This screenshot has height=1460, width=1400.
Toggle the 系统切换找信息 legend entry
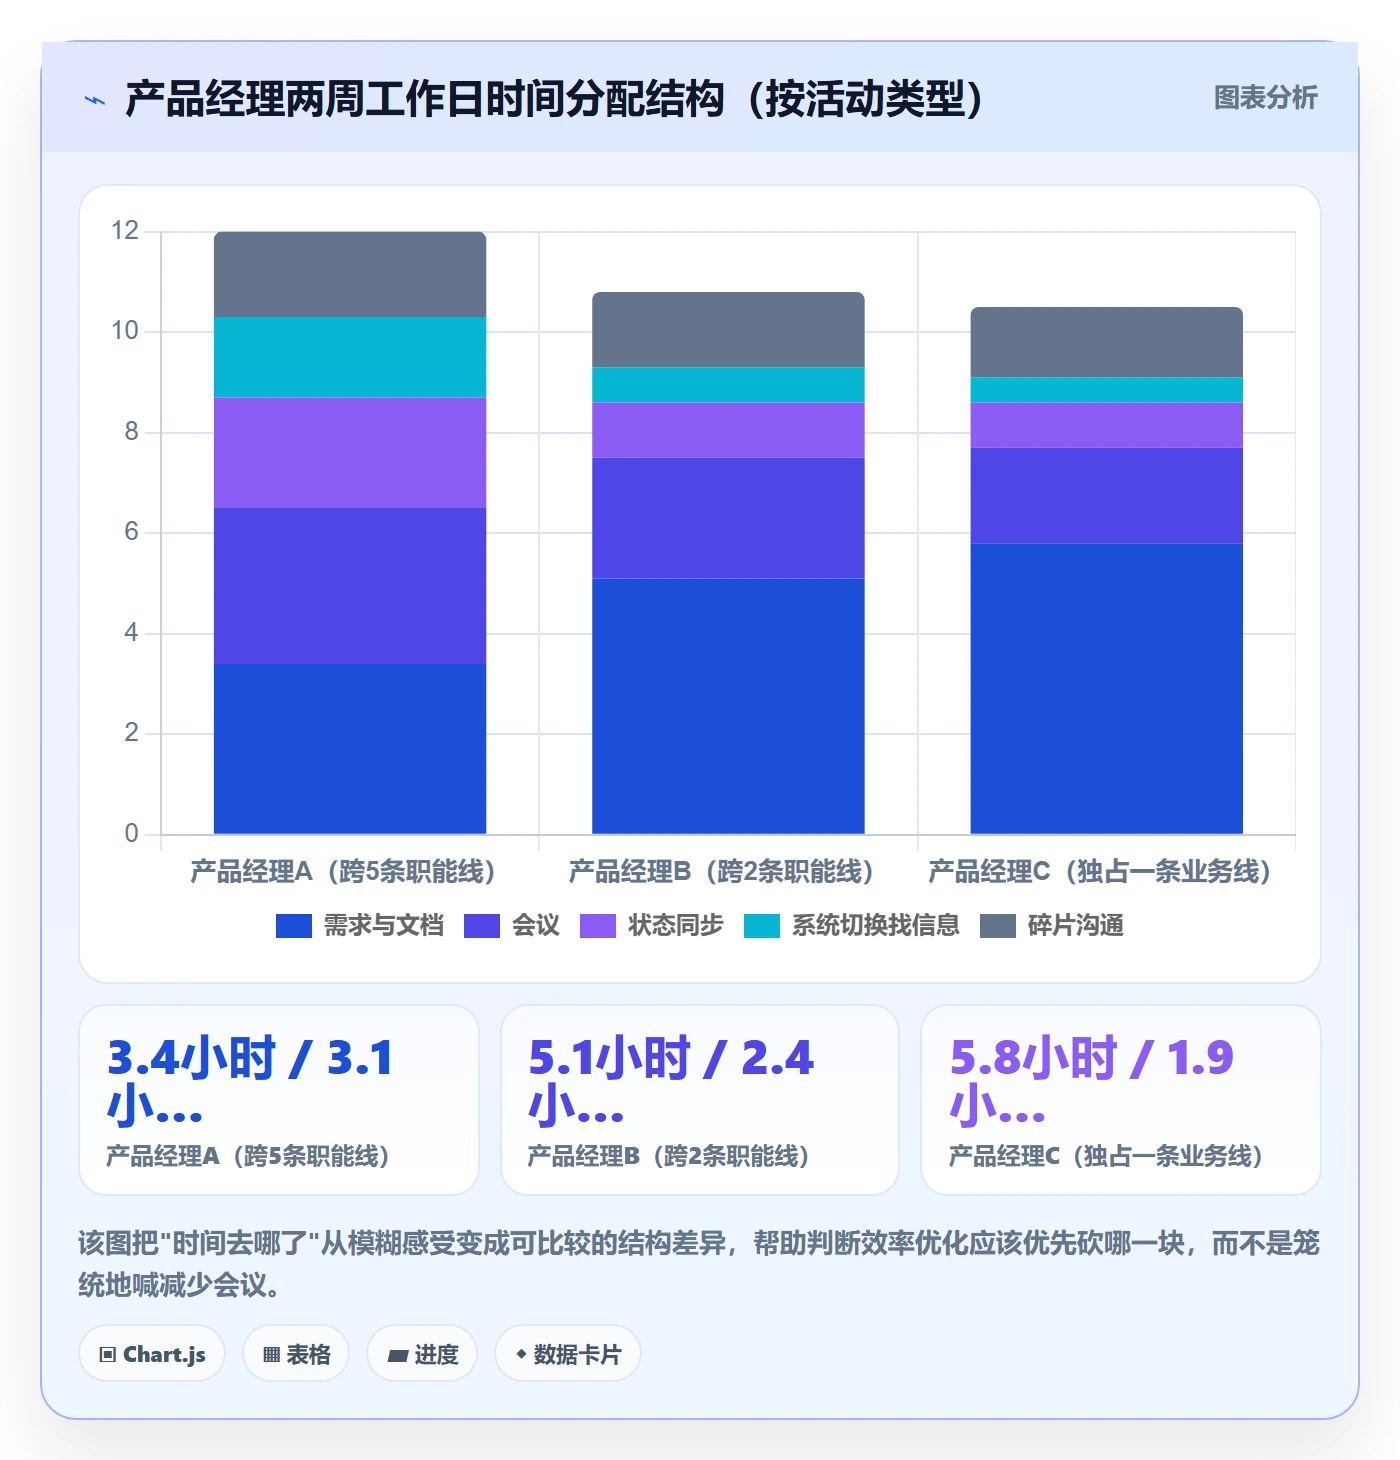(x=852, y=926)
